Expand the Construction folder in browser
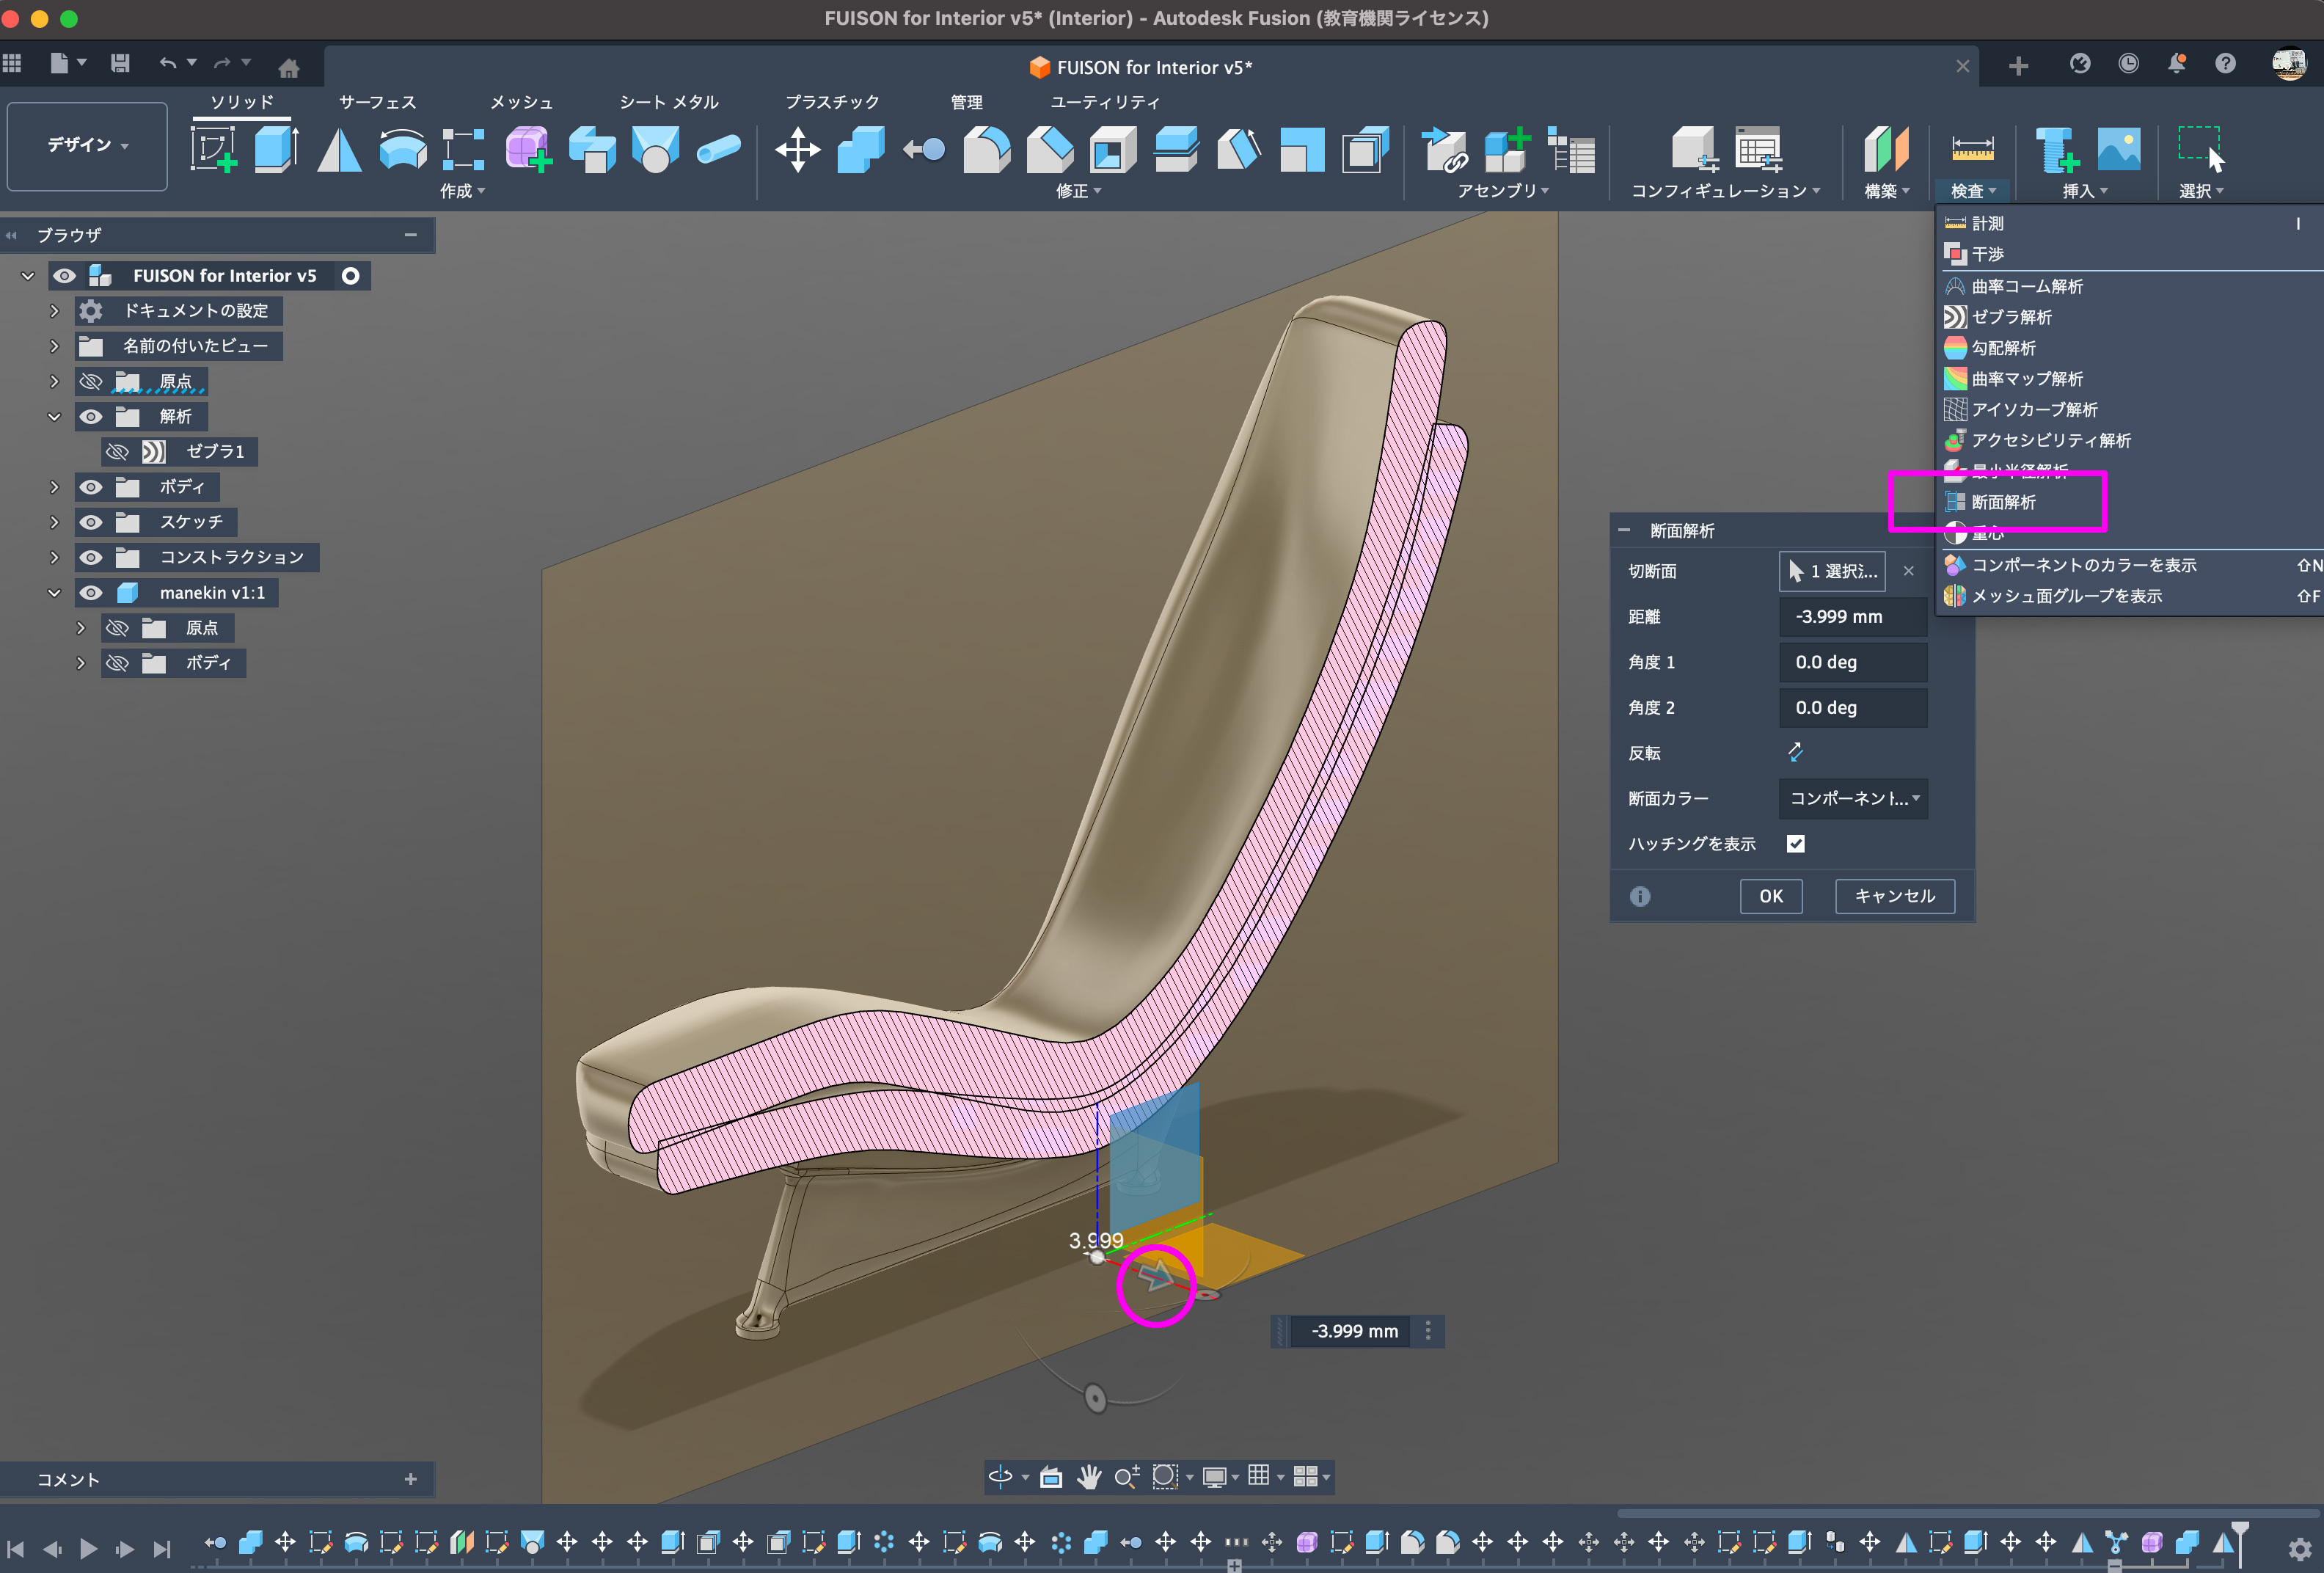 tap(55, 557)
